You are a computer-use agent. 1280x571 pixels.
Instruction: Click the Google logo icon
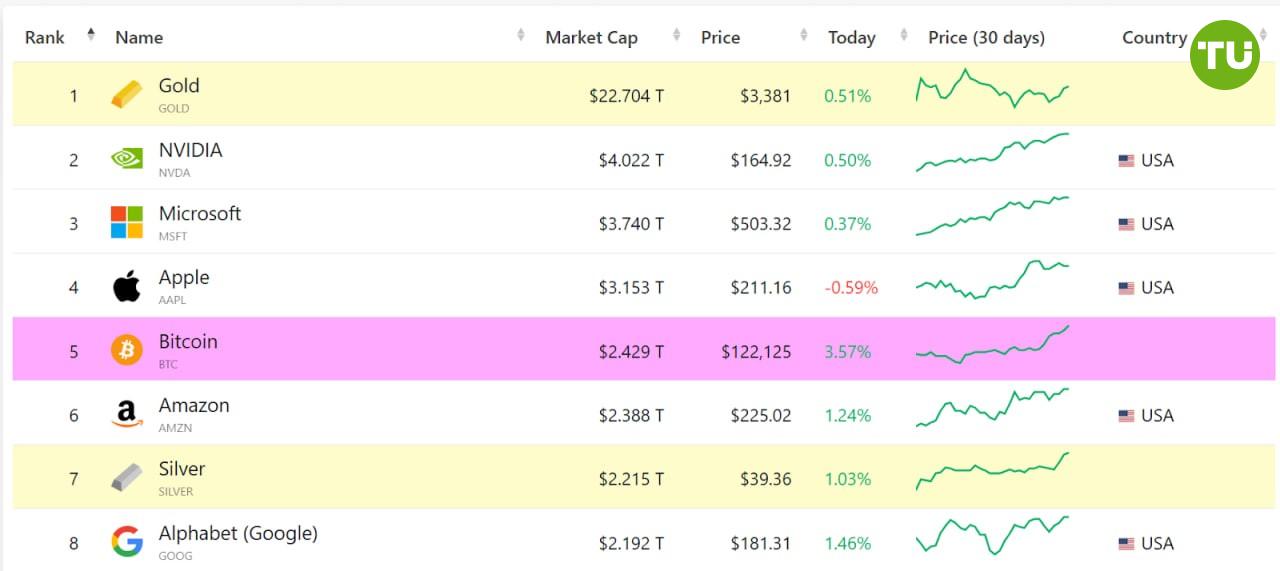click(x=127, y=543)
